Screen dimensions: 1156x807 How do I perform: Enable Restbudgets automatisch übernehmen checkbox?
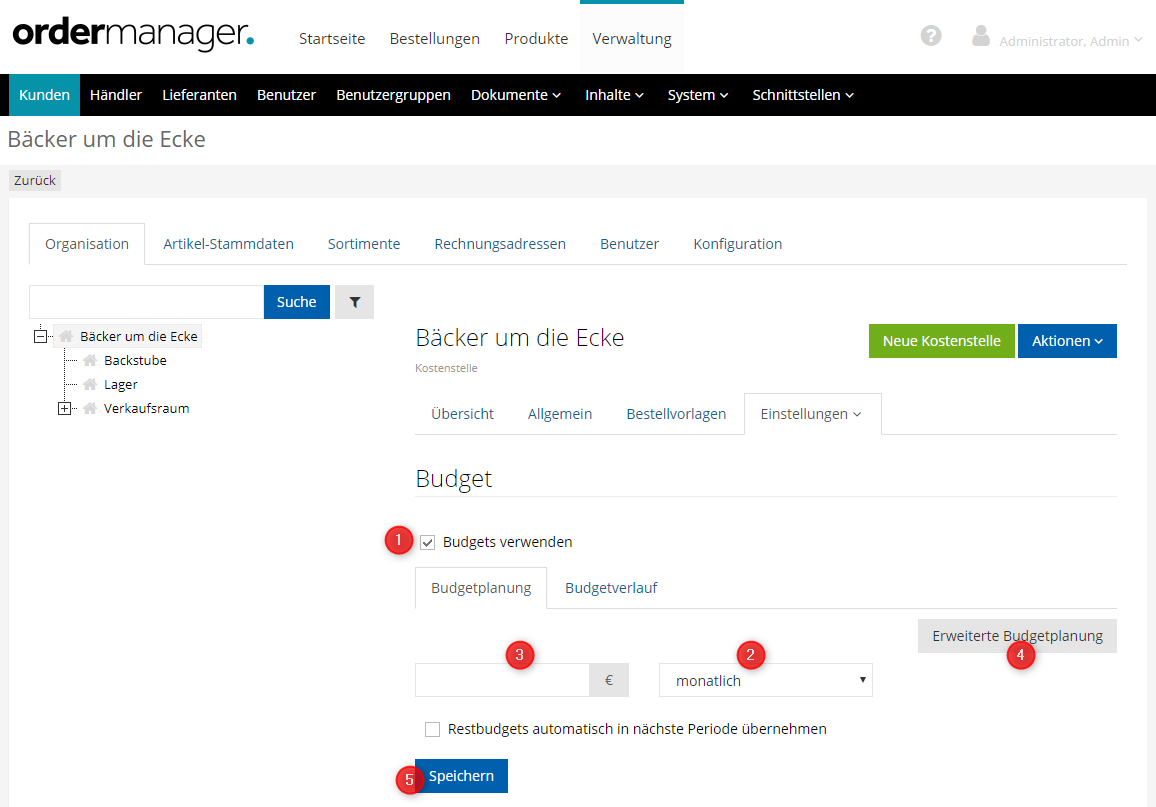point(432,730)
